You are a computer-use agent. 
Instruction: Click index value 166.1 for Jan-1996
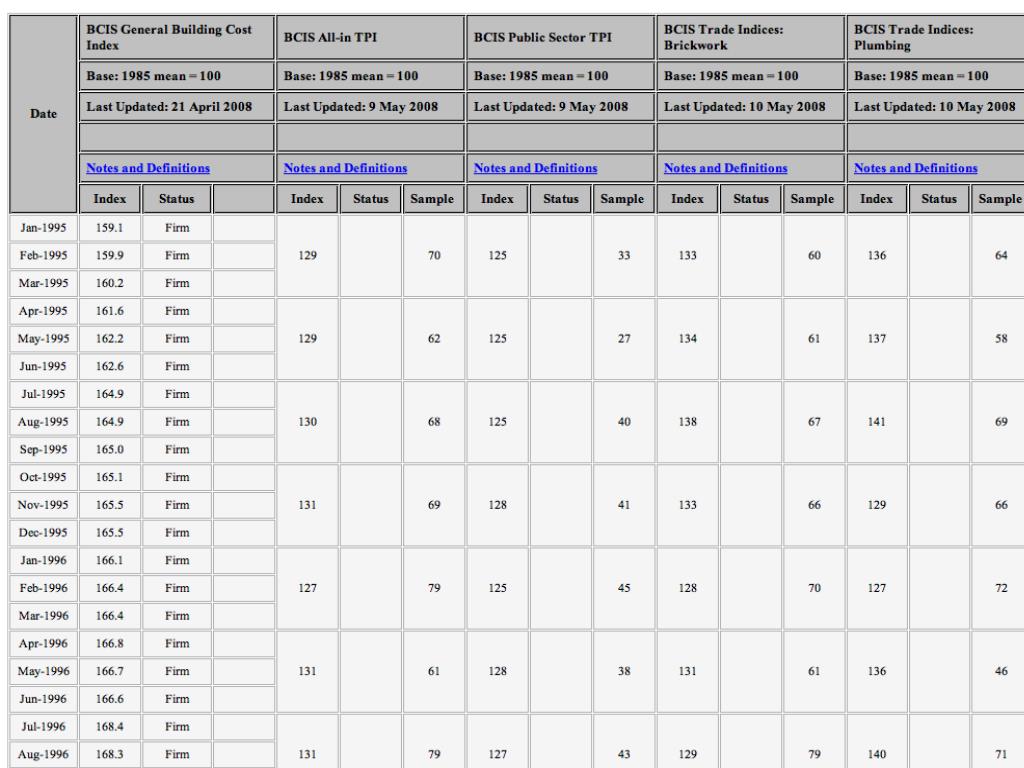pyautogui.click(x=110, y=560)
